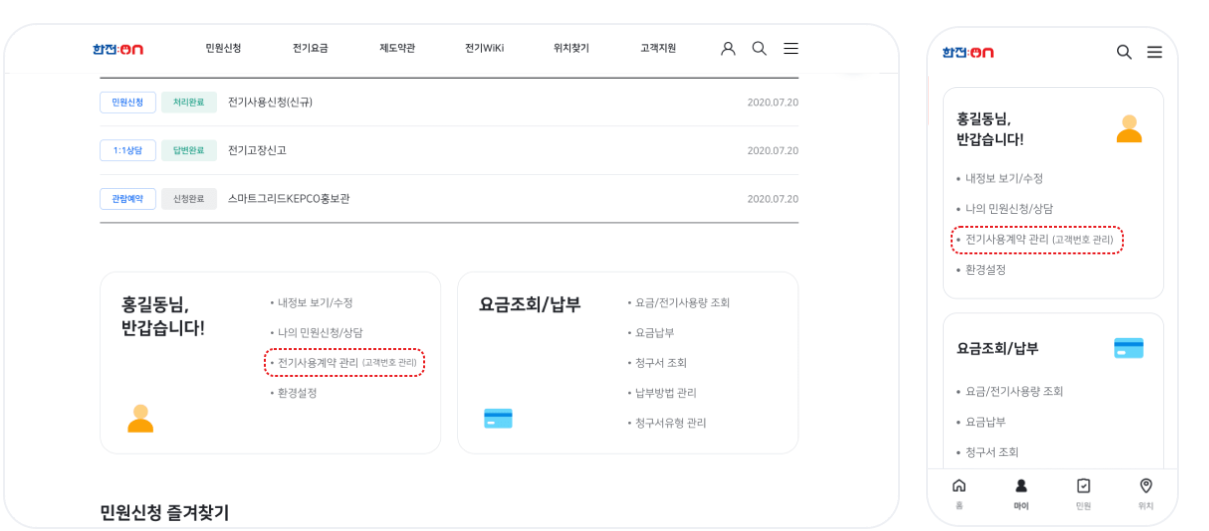
Task: Select 마이 tab in mobile bottom bar
Action: pos(1021,494)
